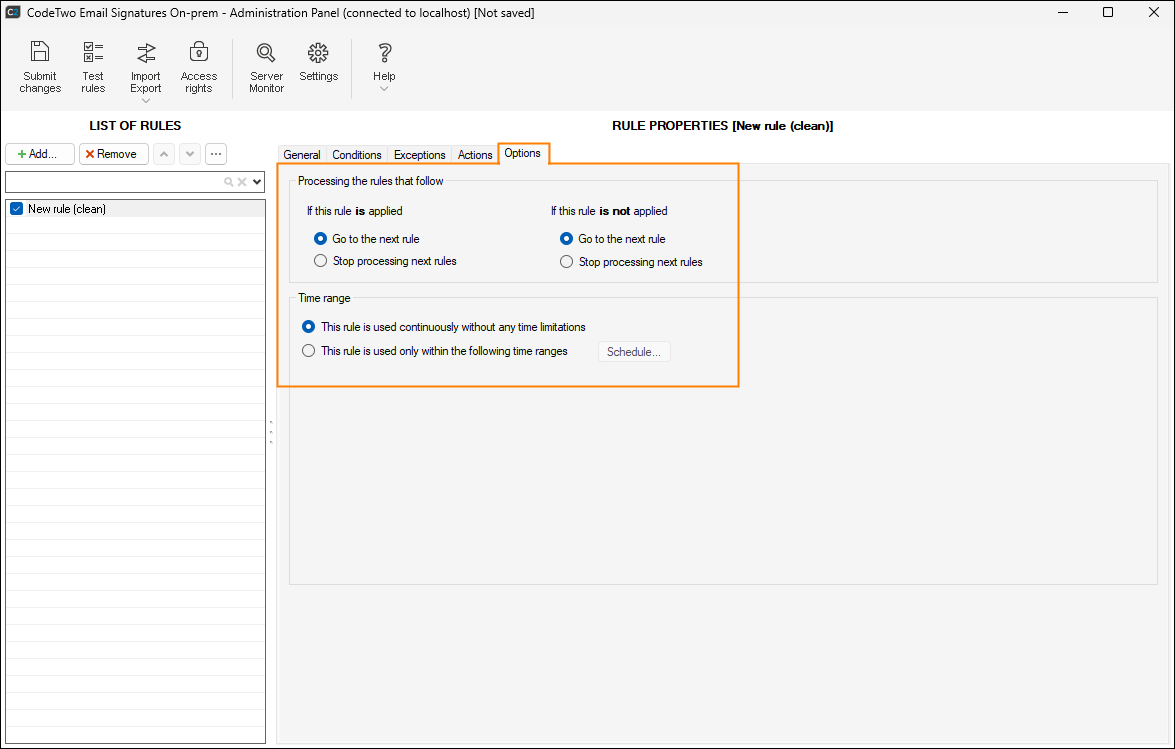Screen dimensions: 1175x749
Task: Expand the Import Export dropdown arrow
Action: pyautogui.click(x=146, y=101)
